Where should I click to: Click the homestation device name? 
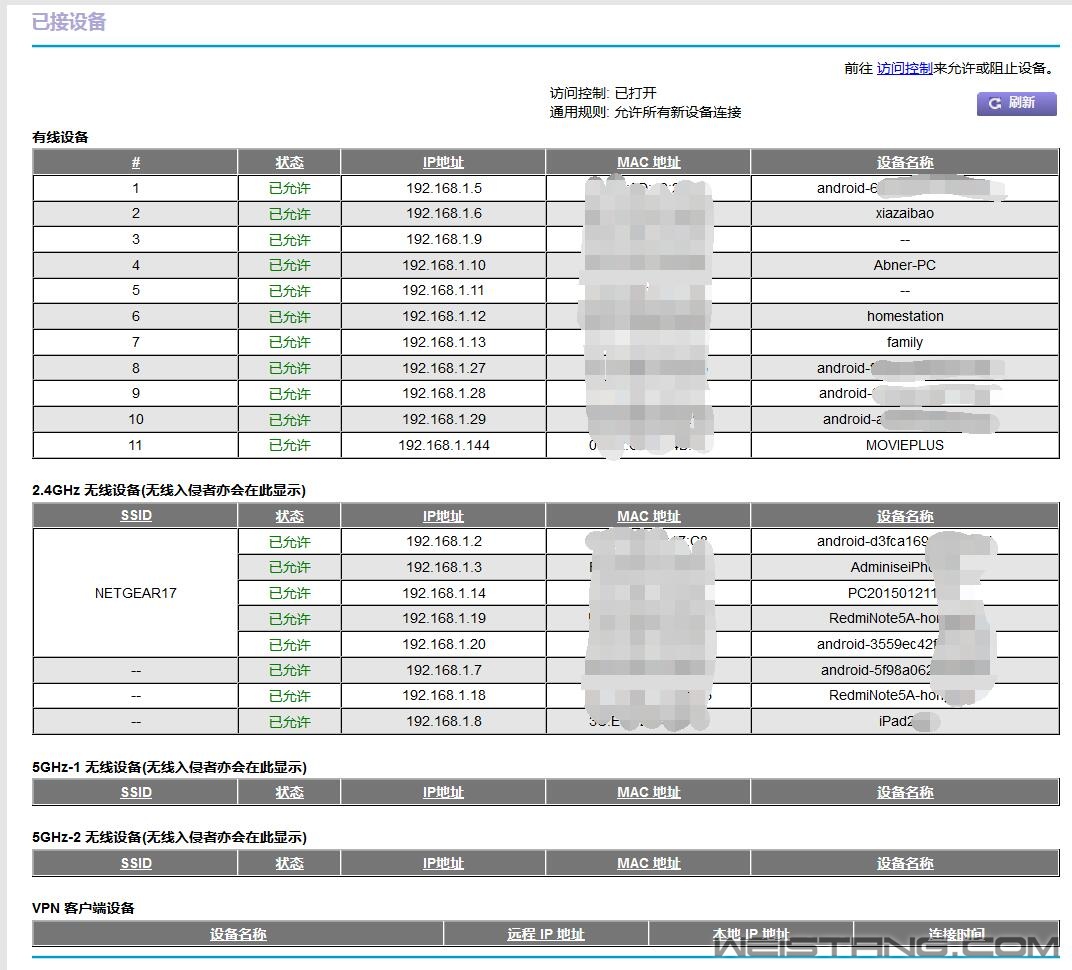pos(904,316)
